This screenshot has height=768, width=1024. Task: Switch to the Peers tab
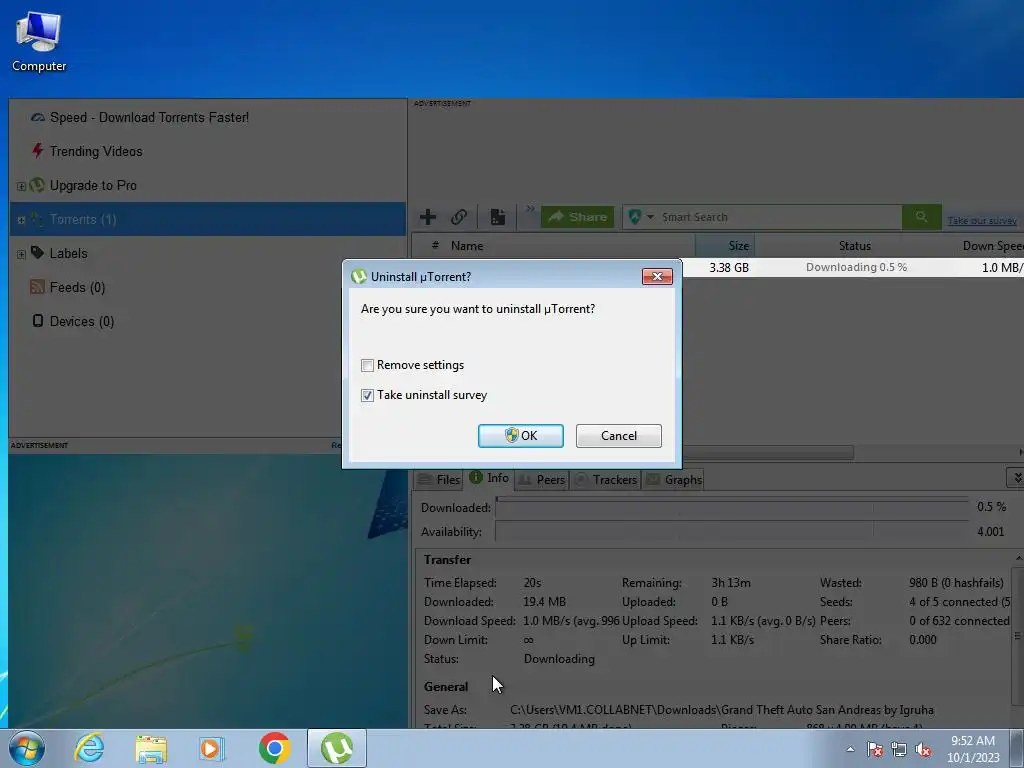[541, 480]
